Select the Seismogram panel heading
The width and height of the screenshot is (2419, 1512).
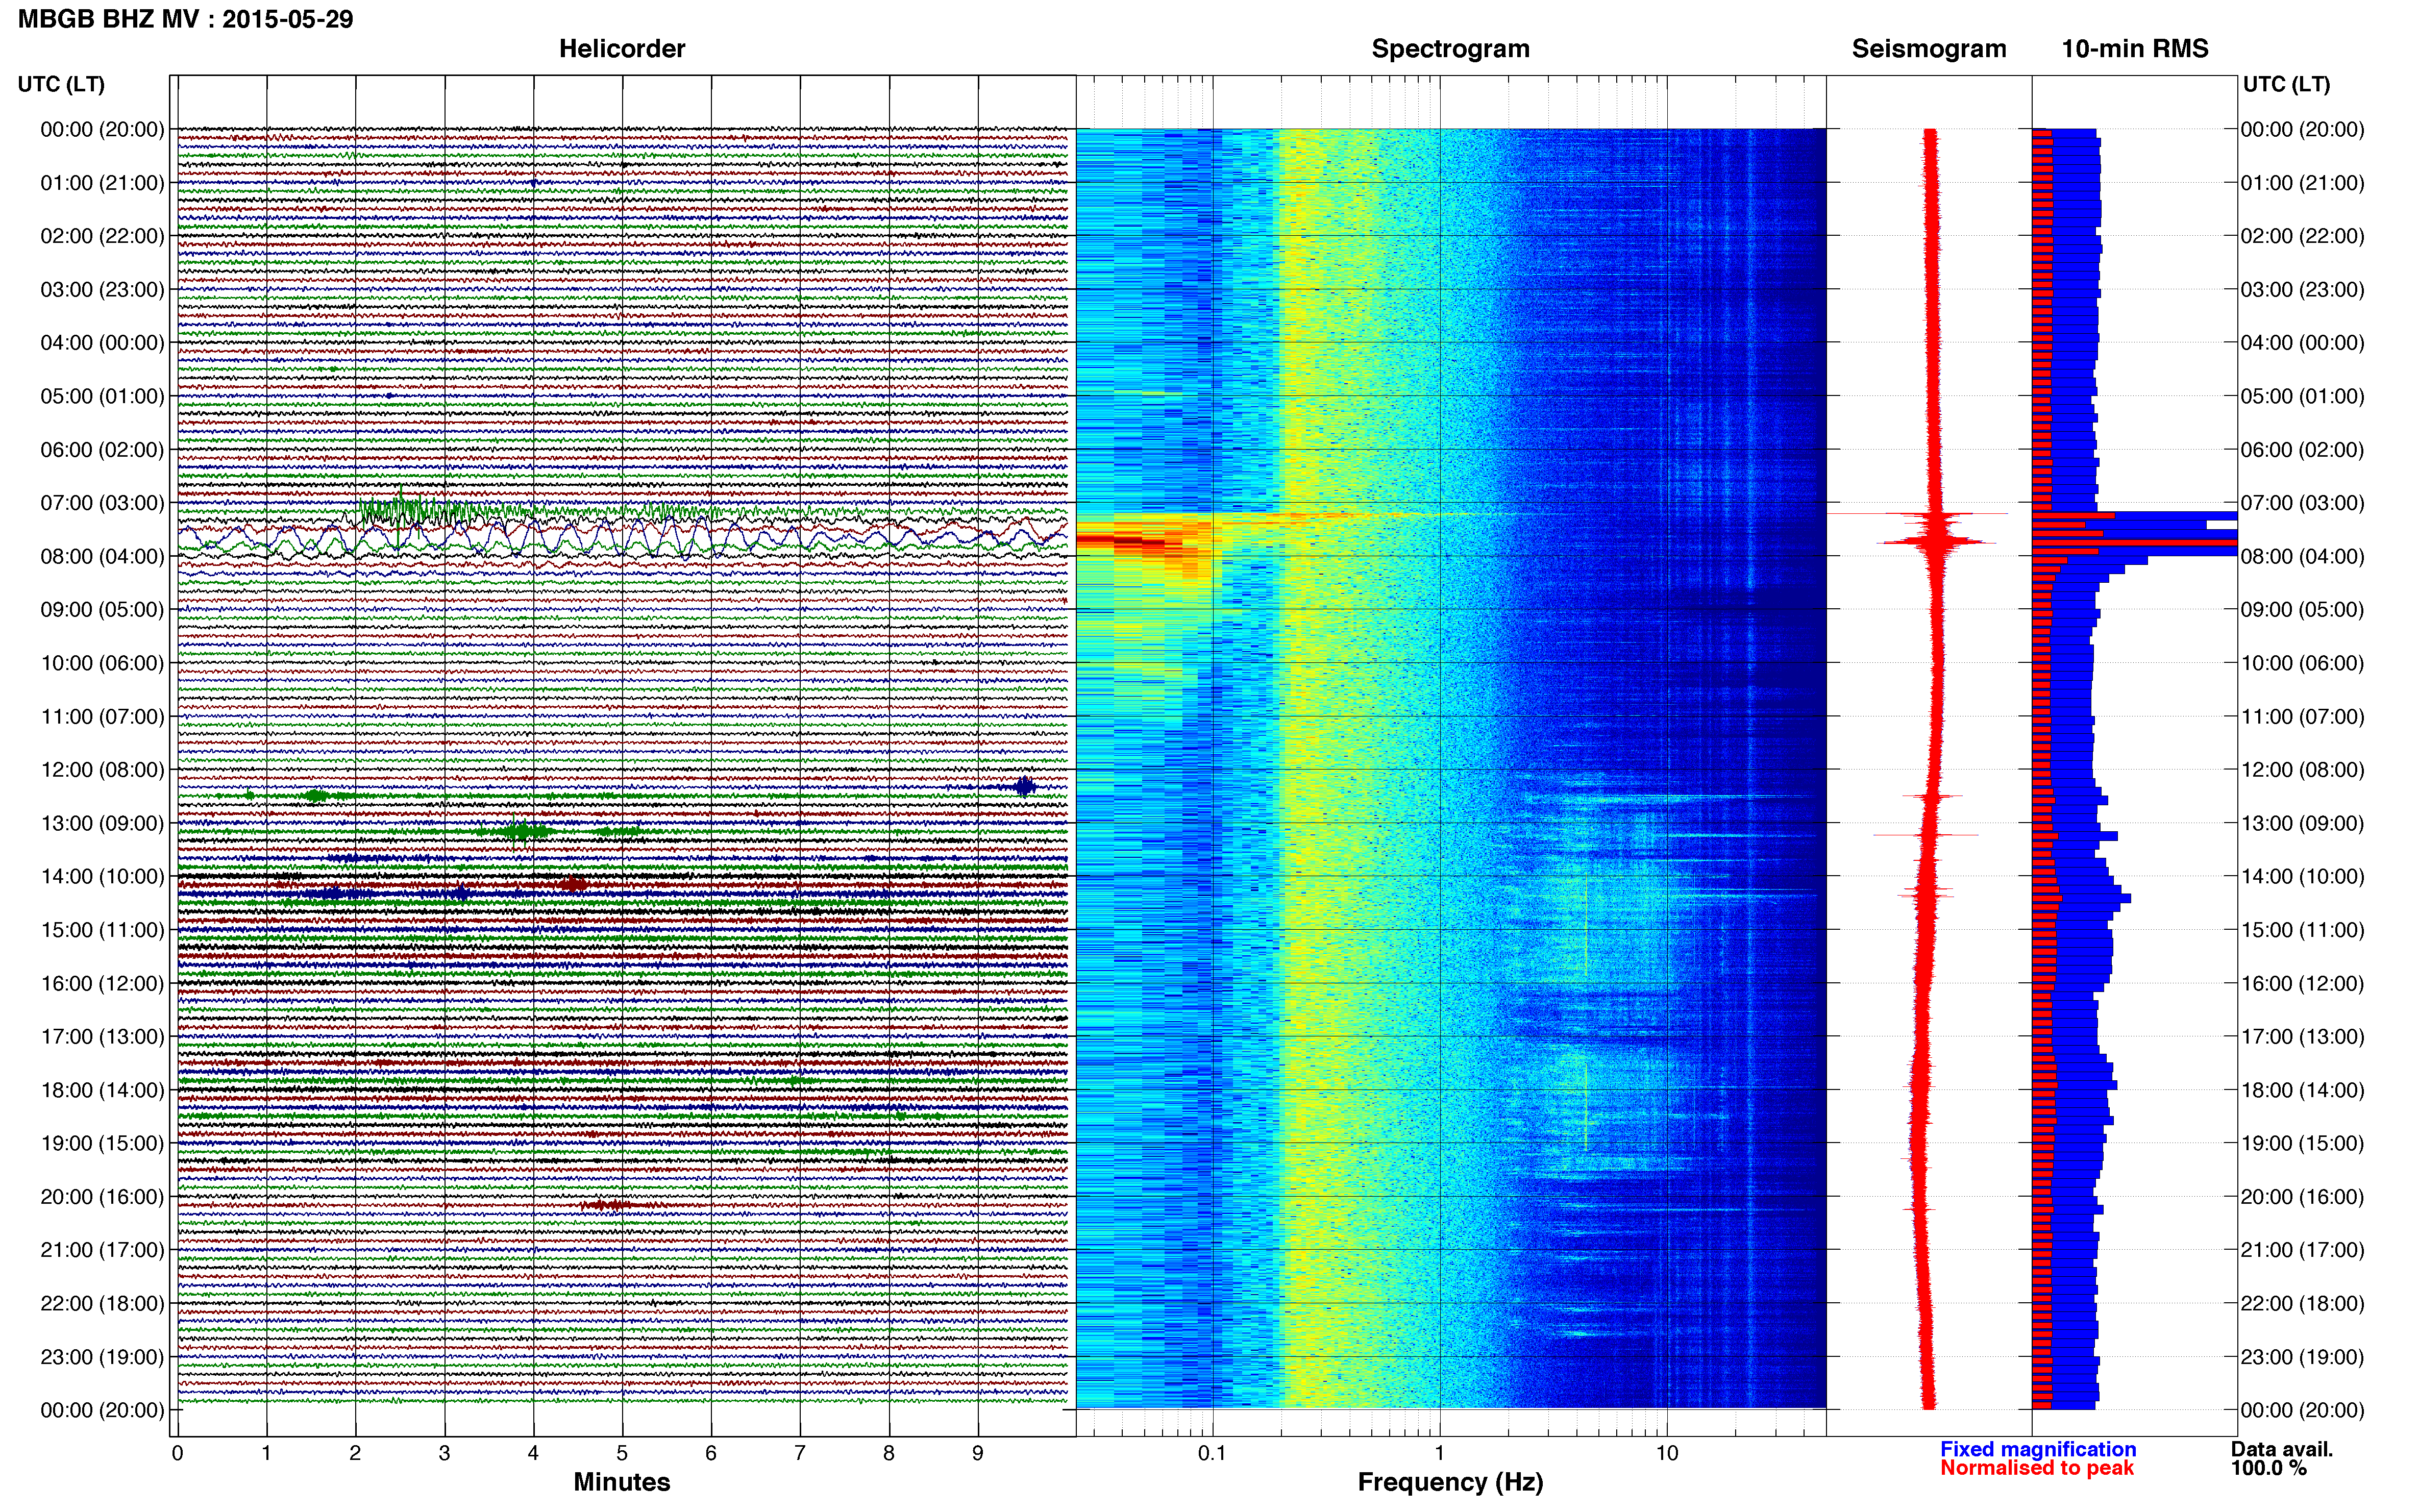tap(1929, 49)
